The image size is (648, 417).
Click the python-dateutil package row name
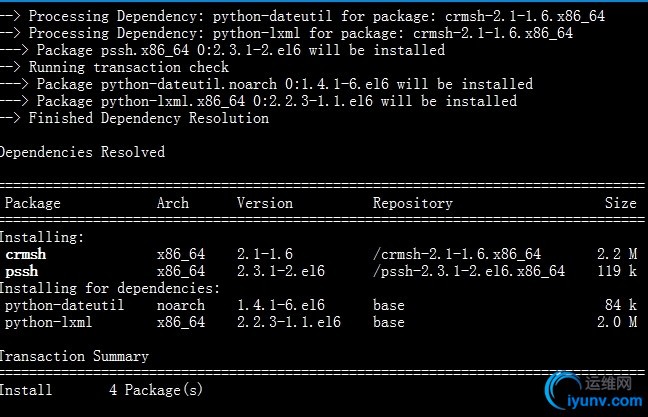click(65, 305)
